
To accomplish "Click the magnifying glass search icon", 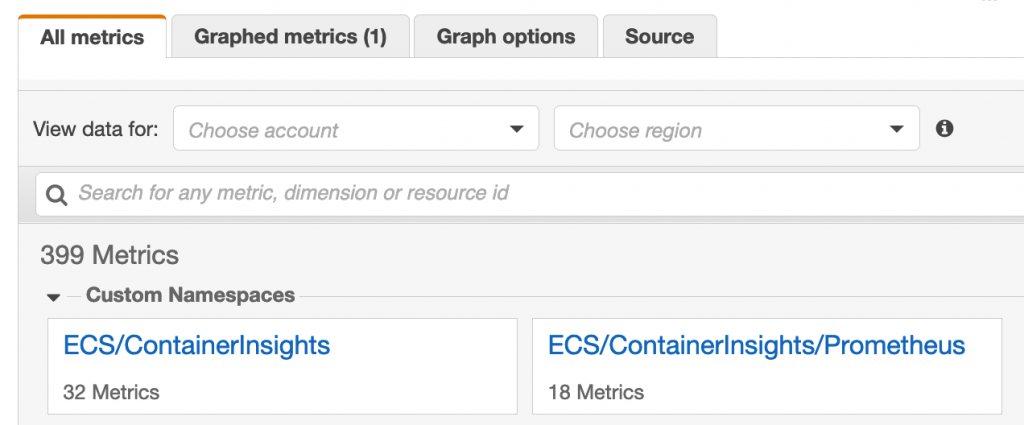I will [x=57, y=193].
